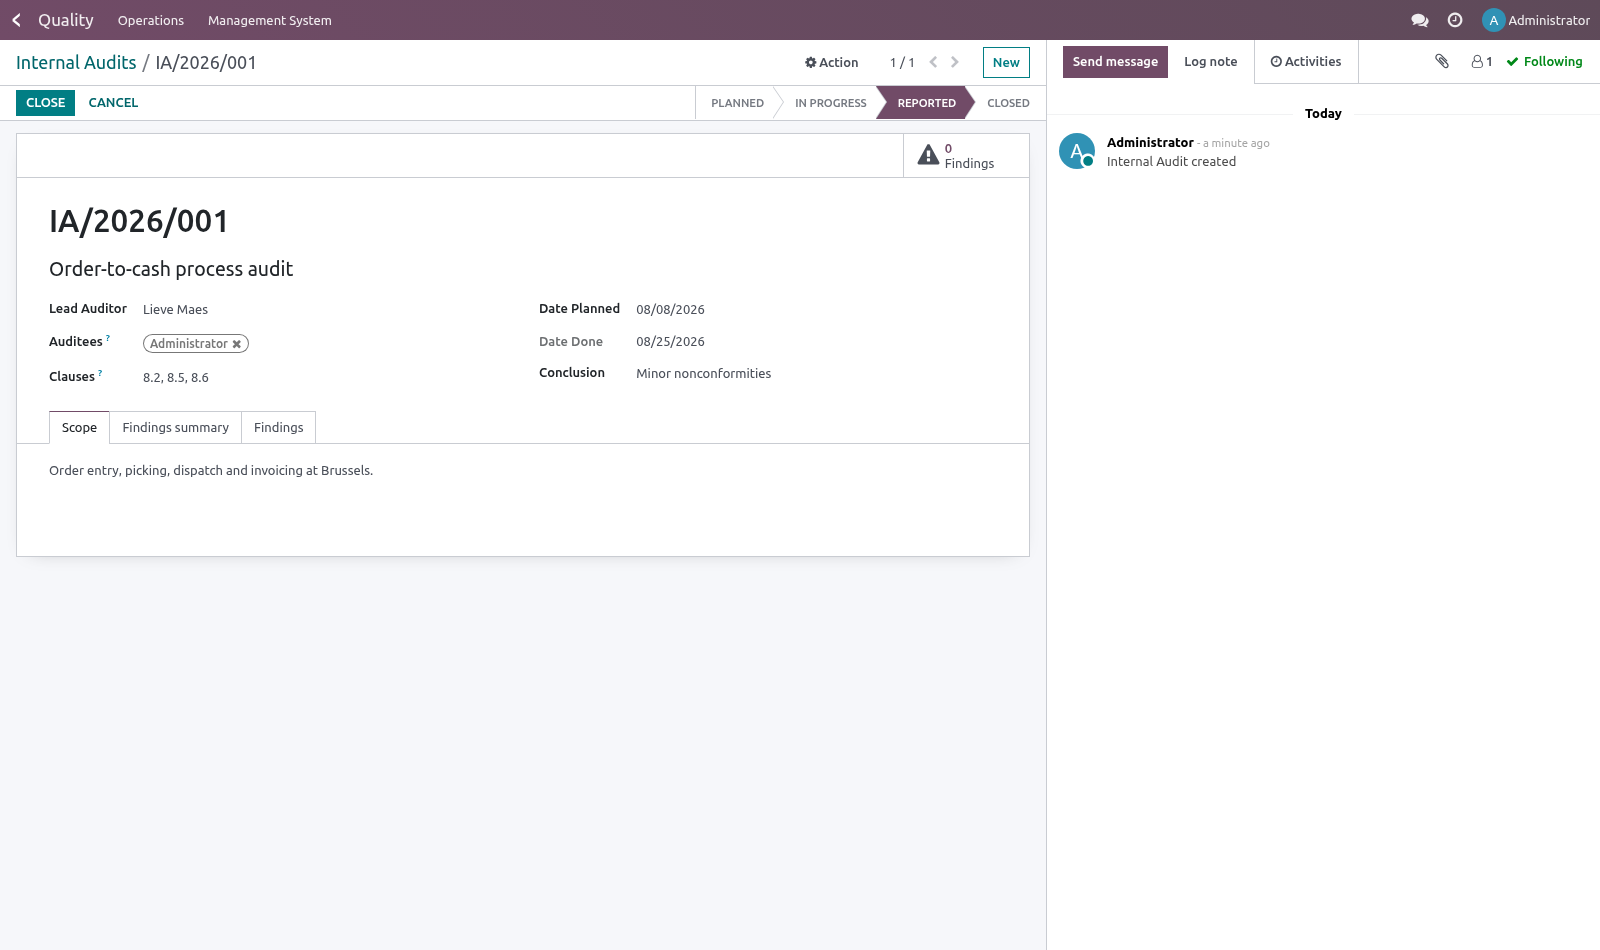Open the Findings warning stat button

click(x=966, y=156)
